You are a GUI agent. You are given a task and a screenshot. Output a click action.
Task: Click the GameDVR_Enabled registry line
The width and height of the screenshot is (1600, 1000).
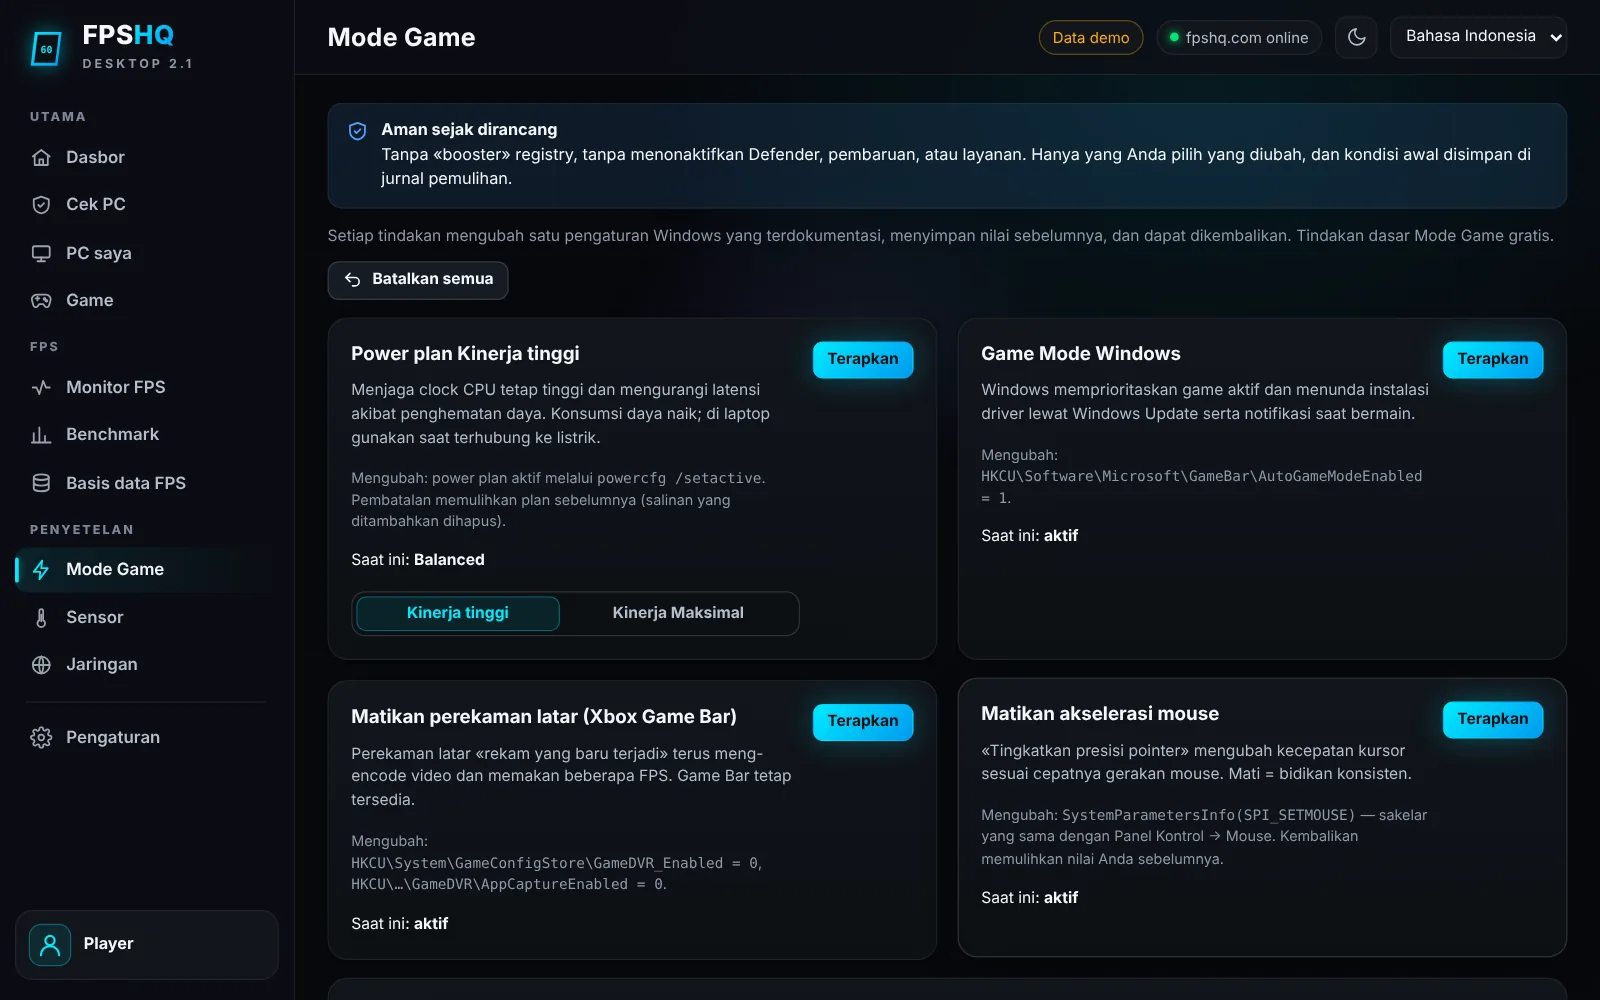click(x=557, y=863)
